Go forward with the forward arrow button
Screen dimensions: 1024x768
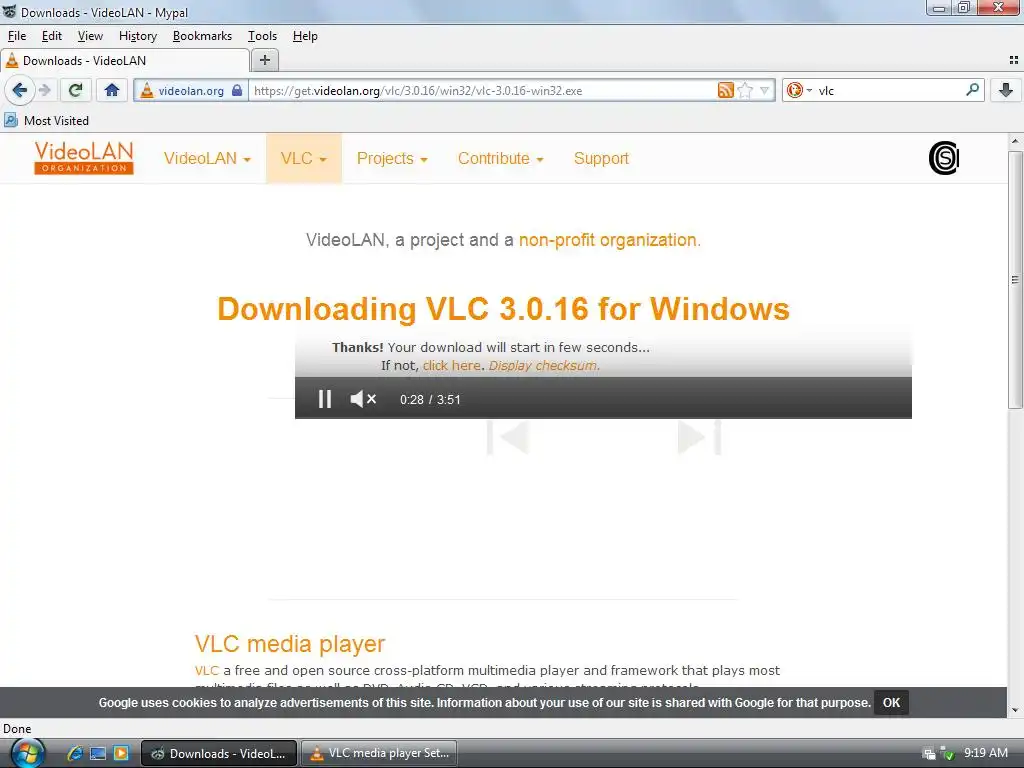pos(44,90)
